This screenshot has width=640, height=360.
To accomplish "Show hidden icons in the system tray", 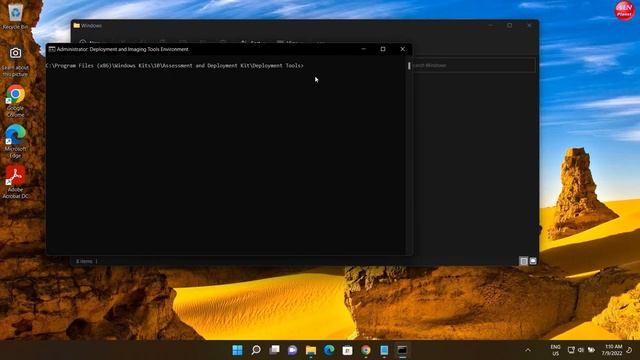I will pos(528,350).
